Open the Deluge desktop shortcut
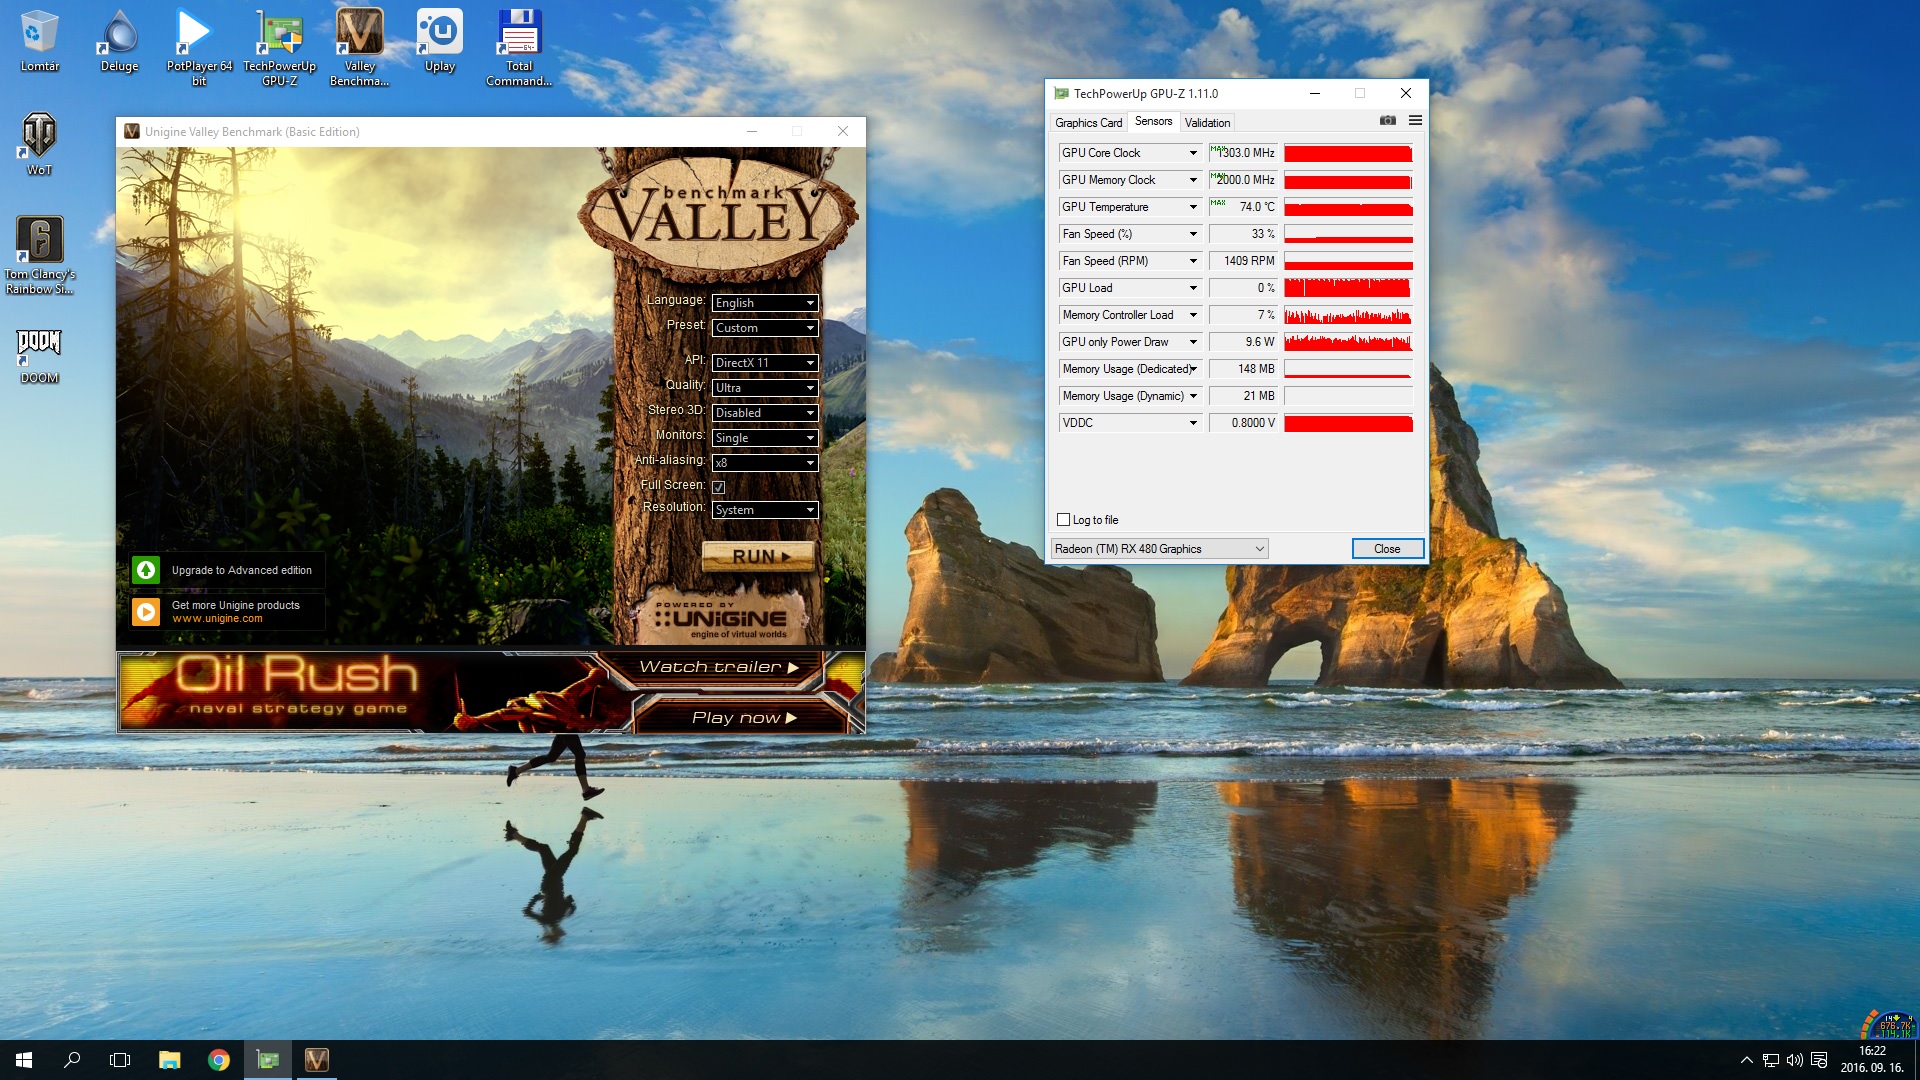Viewport: 1920px width, 1080px height. [x=119, y=40]
